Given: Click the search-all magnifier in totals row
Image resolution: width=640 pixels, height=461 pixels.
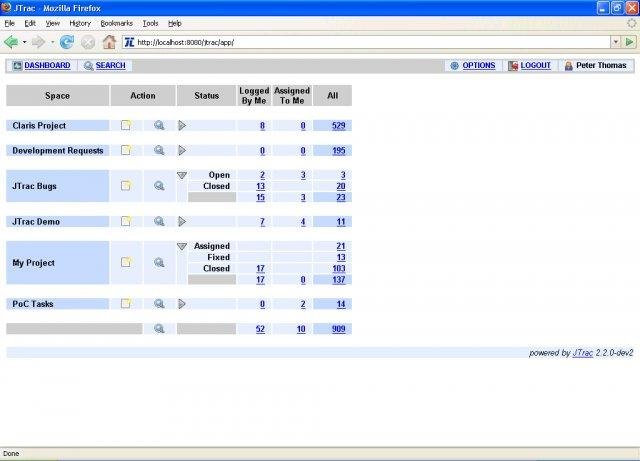Looking at the screenshot, I should 159,328.
